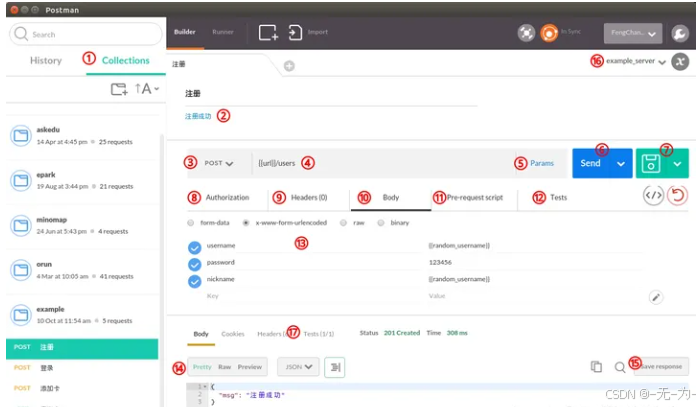700x407 pixels.
Task: Select the form-data radio button
Action: [191, 223]
